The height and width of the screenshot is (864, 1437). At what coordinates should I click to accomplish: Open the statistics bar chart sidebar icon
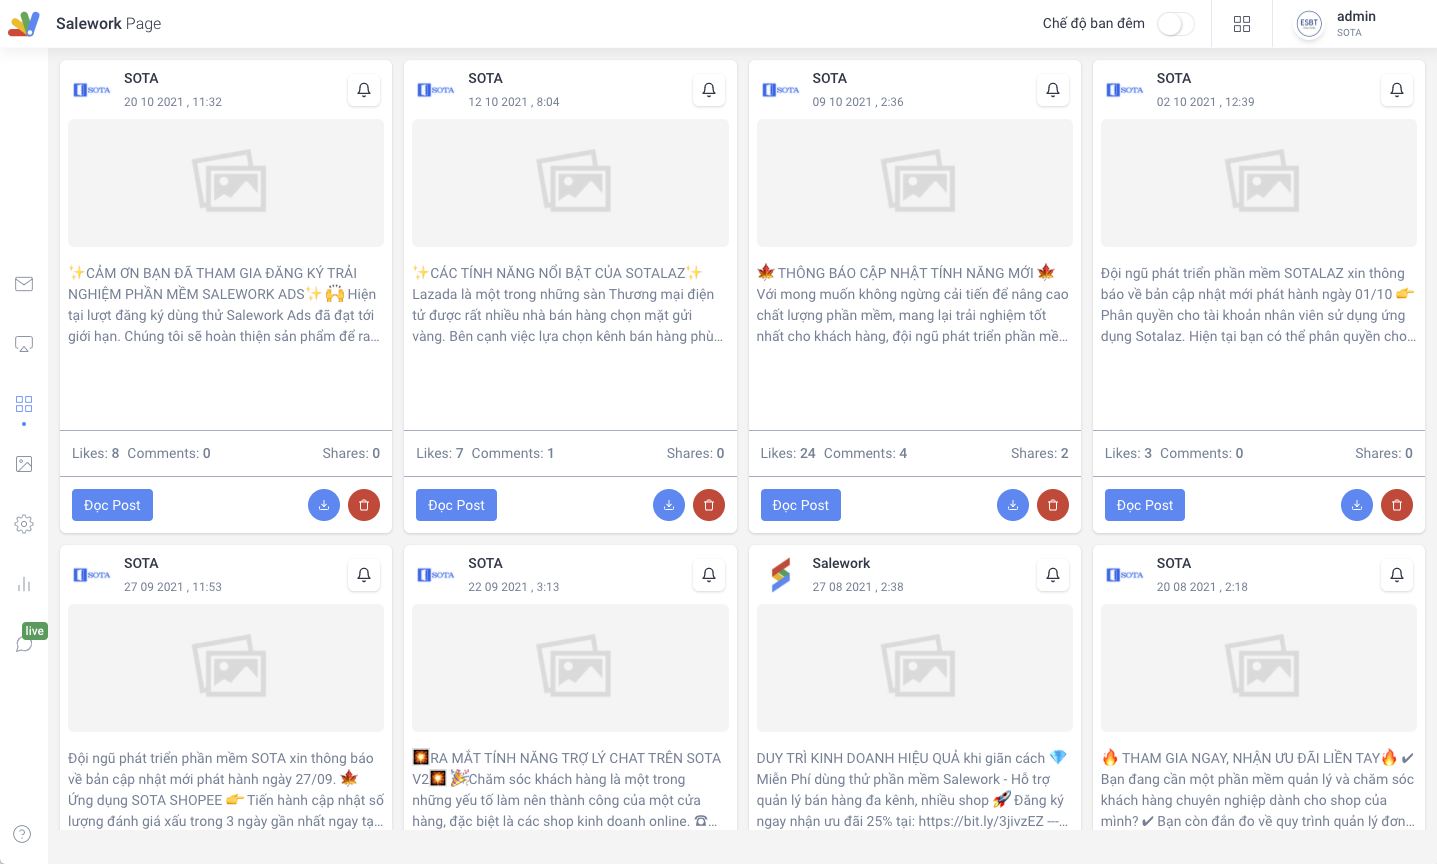pos(24,584)
